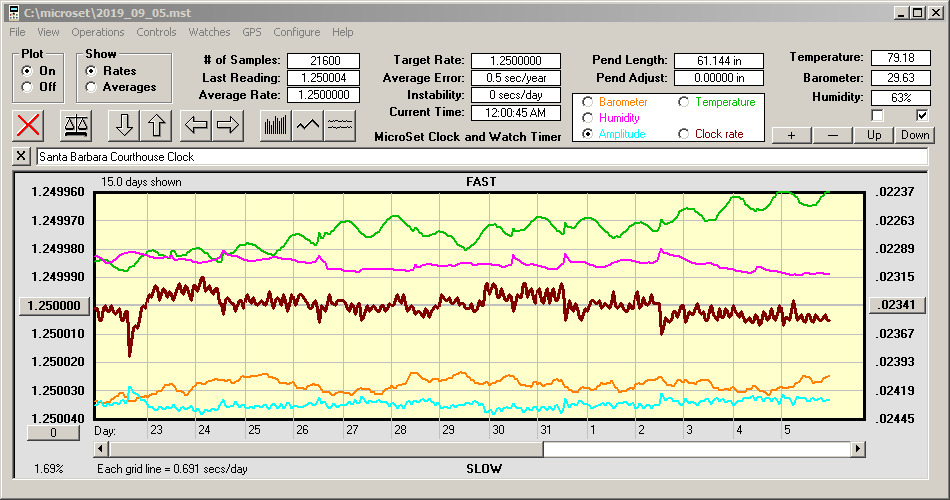The width and height of the screenshot is (950, 500).
Task: Click the Barometer value field
Action: tap(900, 78)
